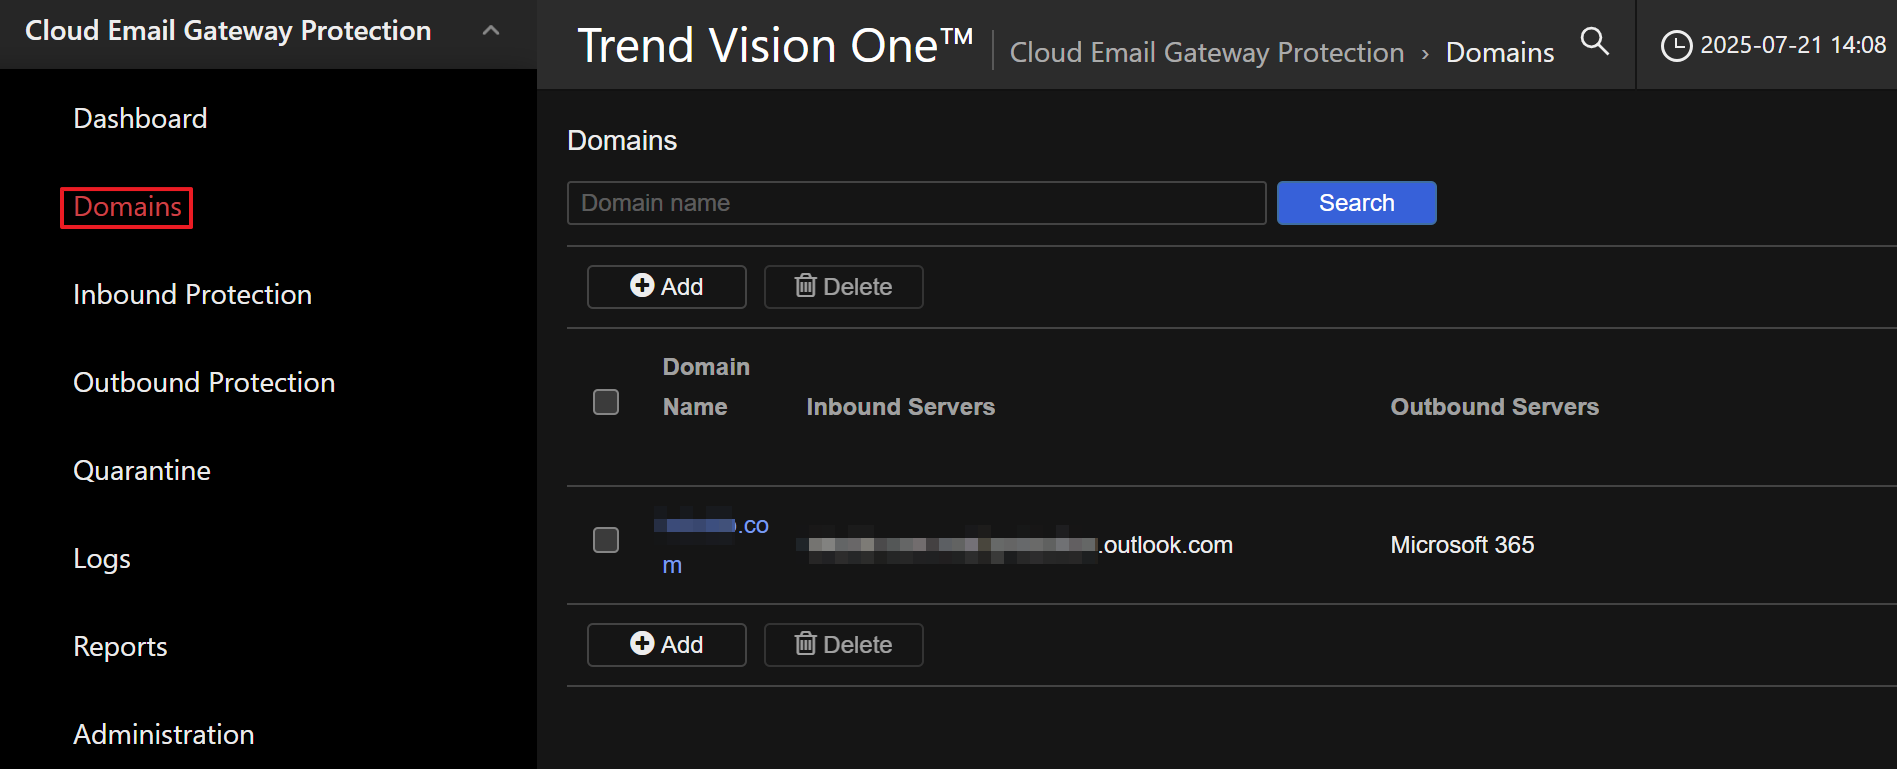
Task: View Logs from the sidebar
Action: [x=102, y=559]
